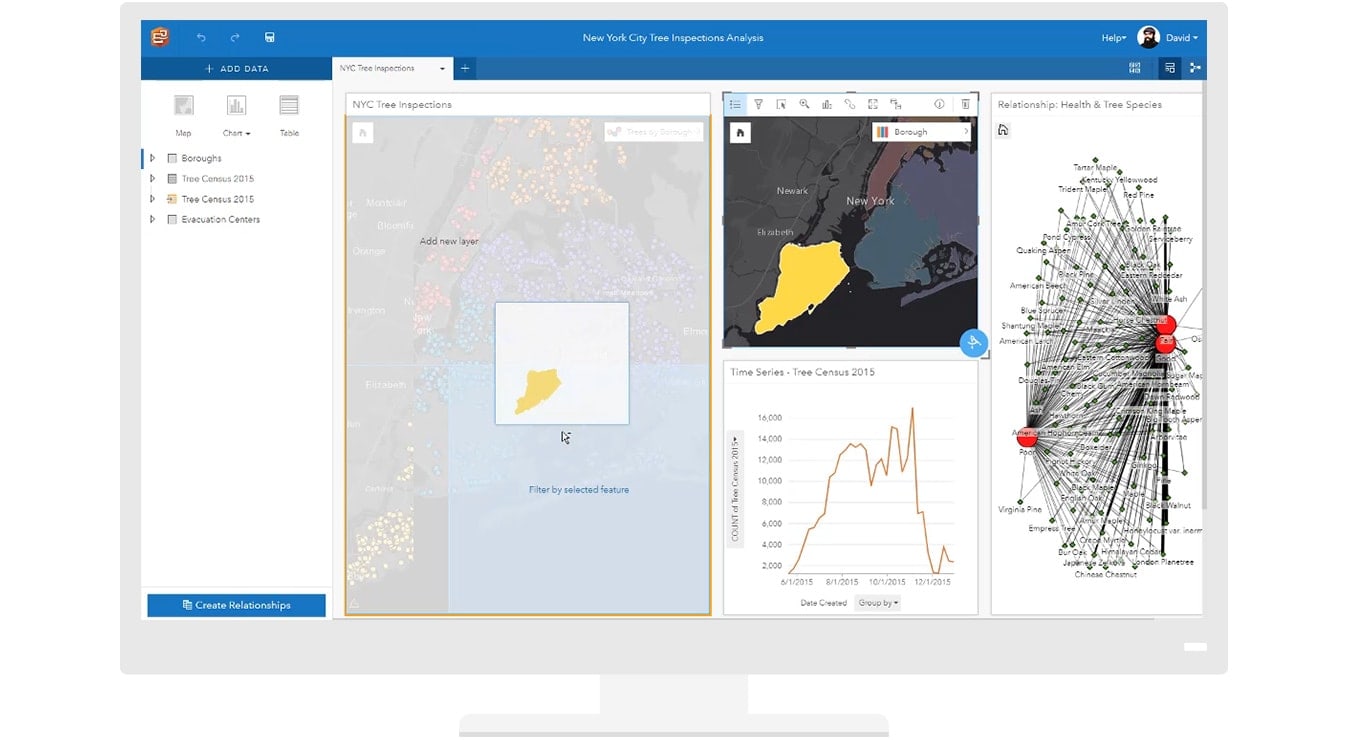Toggle the Legend button on borough map card

(735, 104)
